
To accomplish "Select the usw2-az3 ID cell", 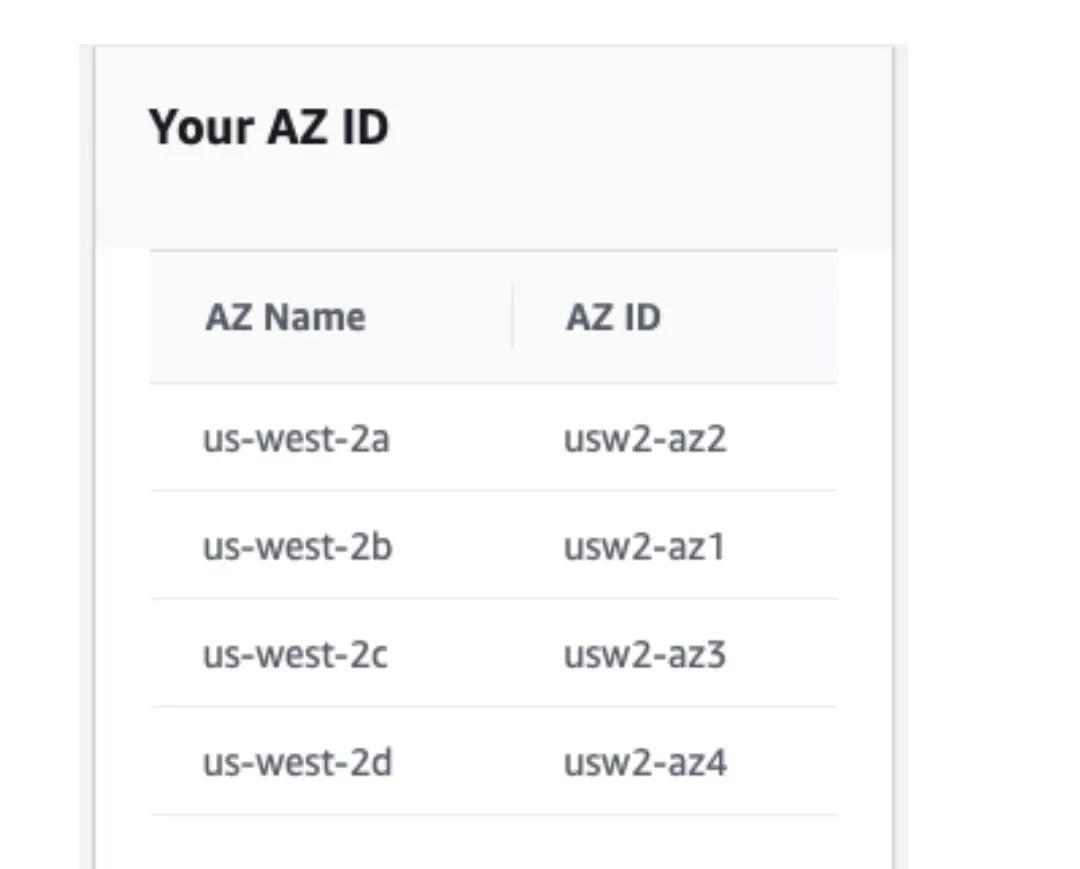I will [645, 655].
